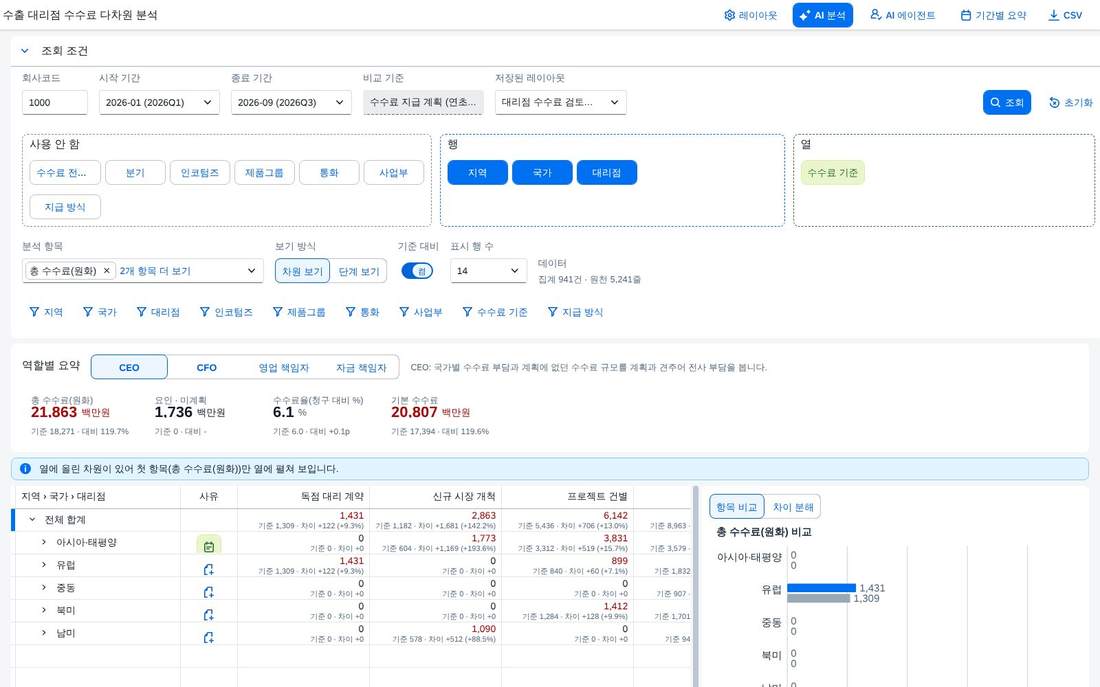Reset conditions with 초기화

(x=1071, y=102)
